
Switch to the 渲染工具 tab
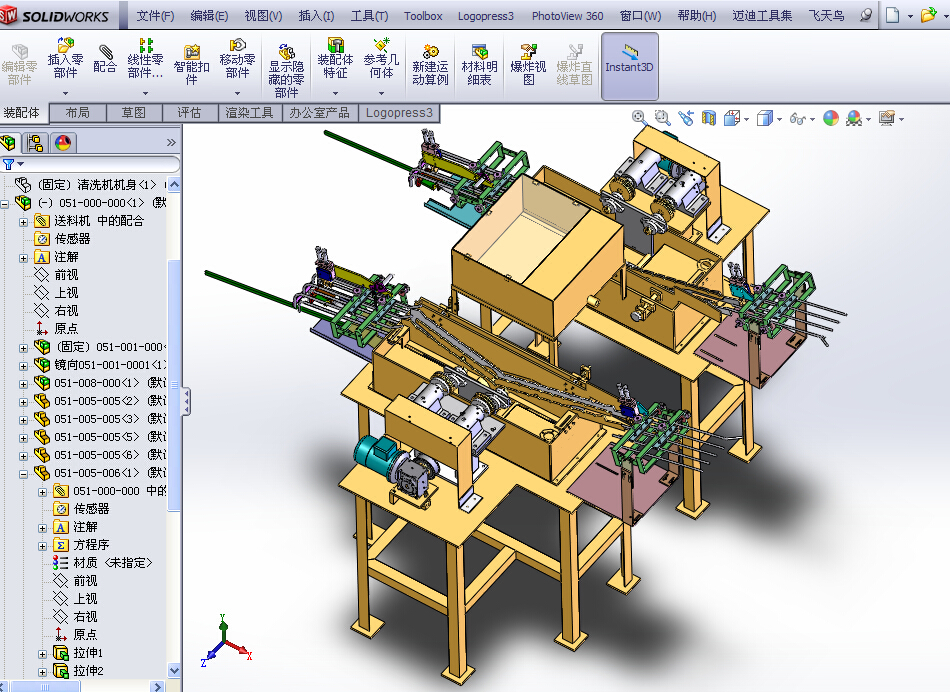(x=250, y=113)
